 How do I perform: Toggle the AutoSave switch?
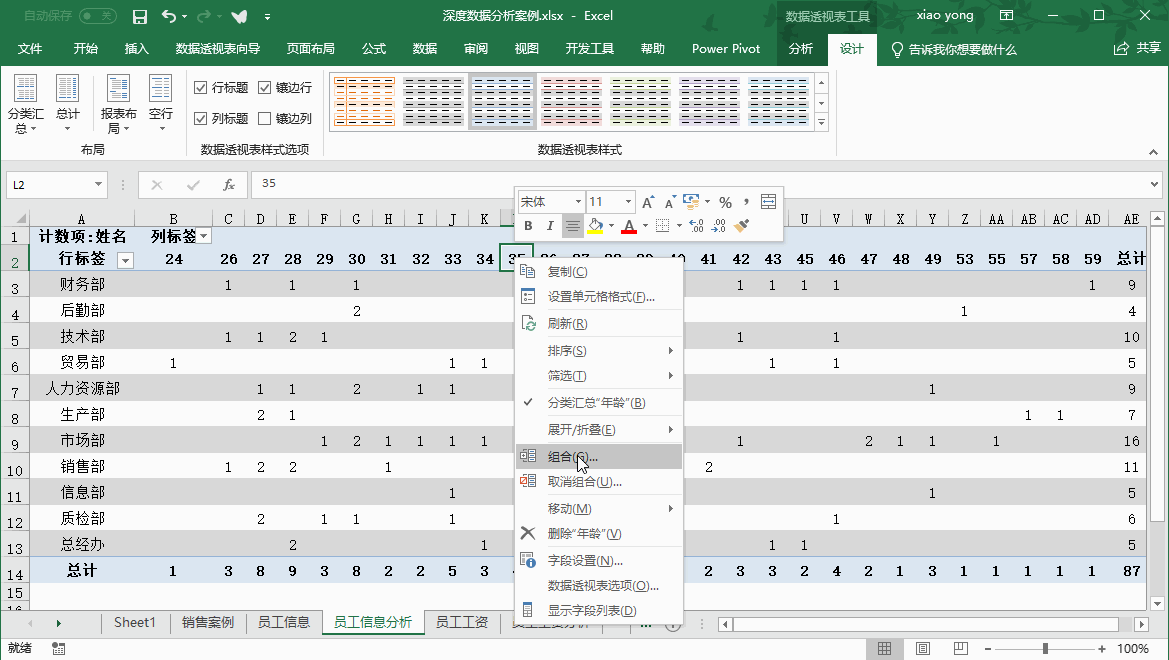coord(98,16)
